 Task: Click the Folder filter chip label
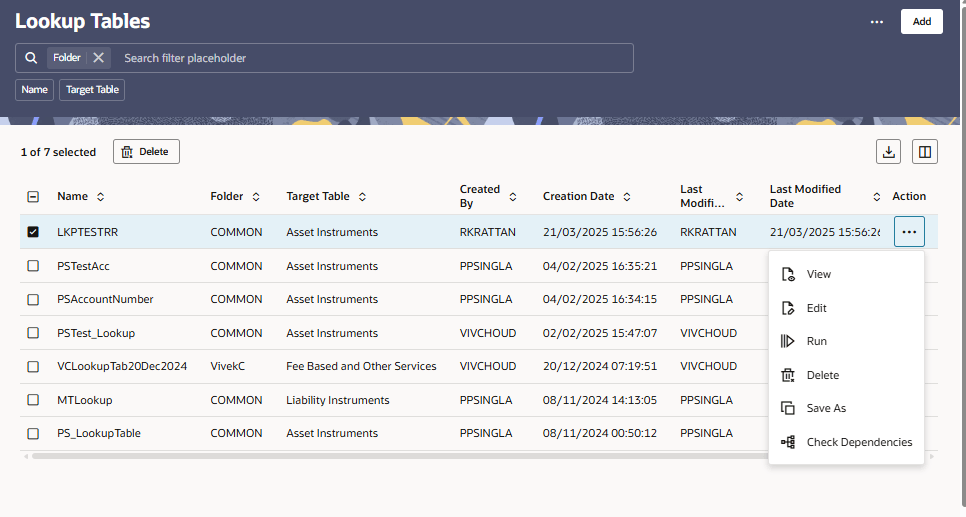67,58
